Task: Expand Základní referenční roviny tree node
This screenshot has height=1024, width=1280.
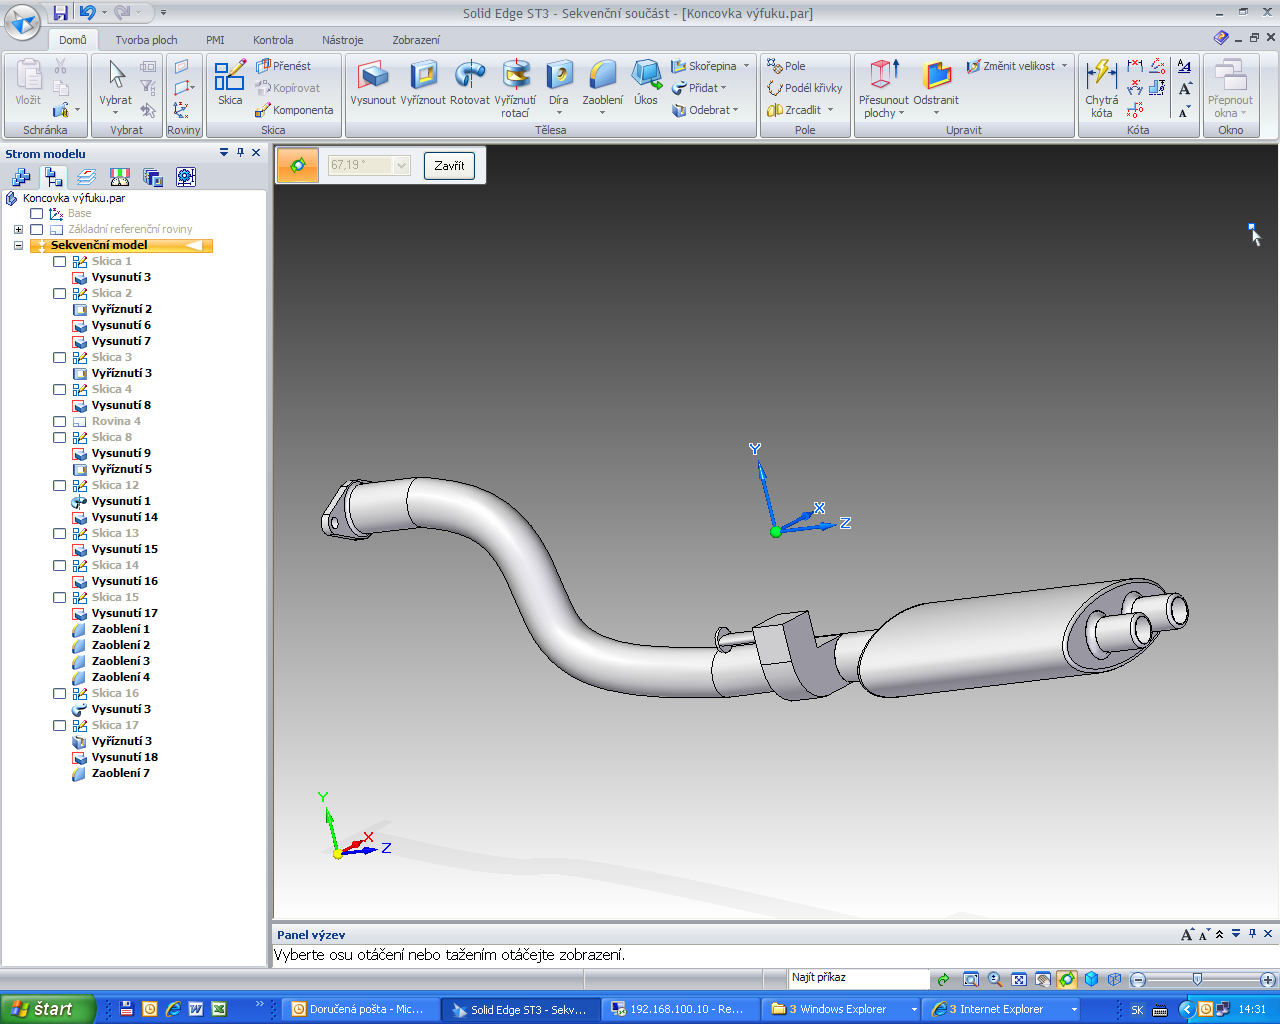Action: click(x=18, y=230)
